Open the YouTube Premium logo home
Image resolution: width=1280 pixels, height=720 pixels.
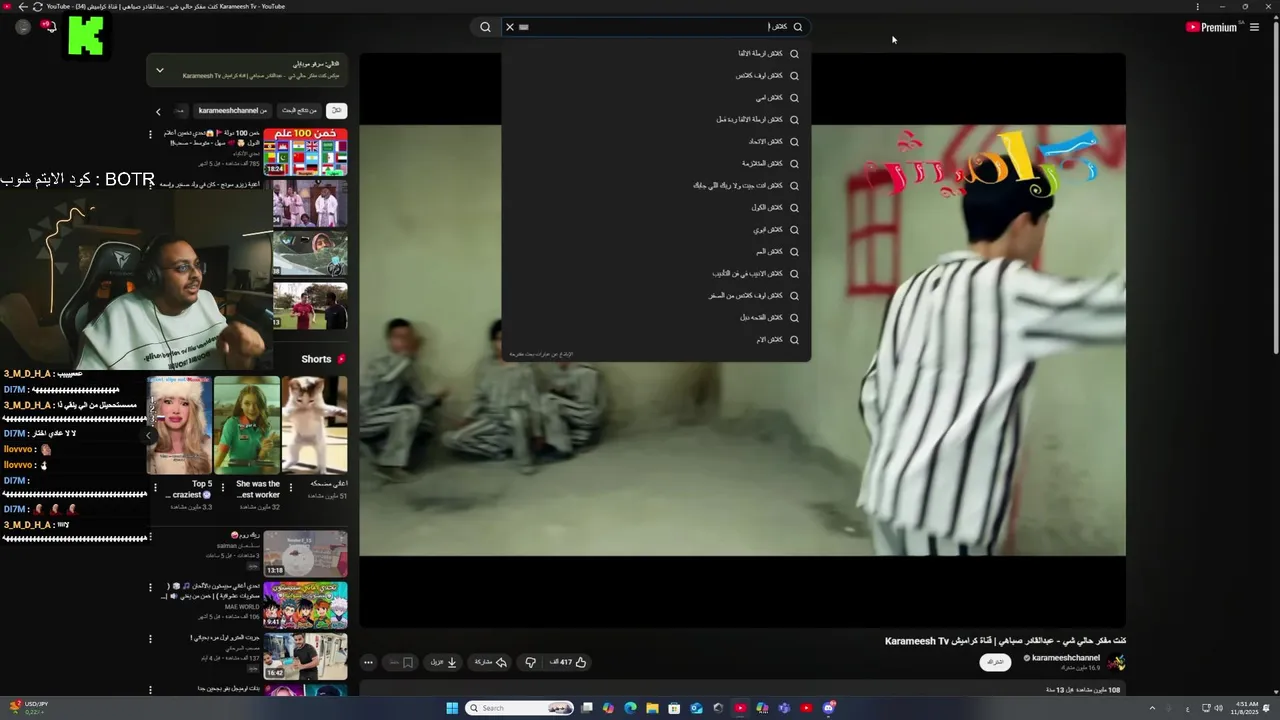(x=1211, y=27)
